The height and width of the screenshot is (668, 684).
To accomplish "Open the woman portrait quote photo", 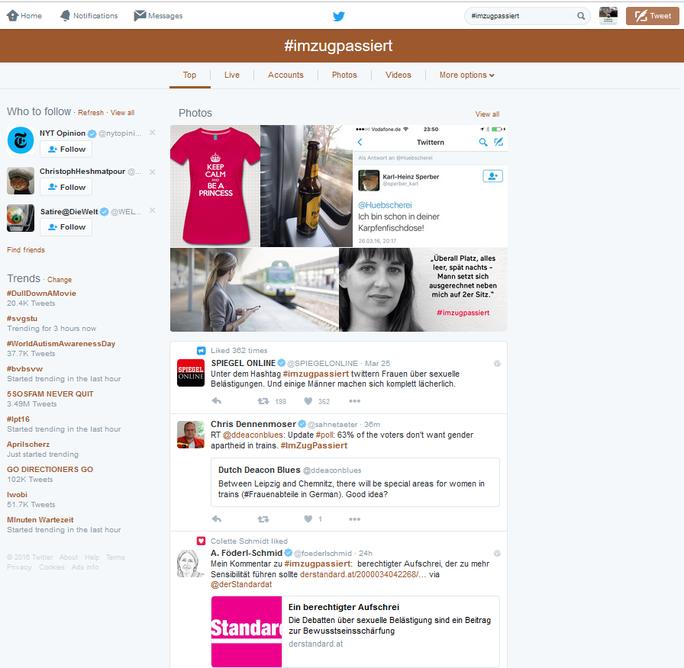I will (423, 290).
